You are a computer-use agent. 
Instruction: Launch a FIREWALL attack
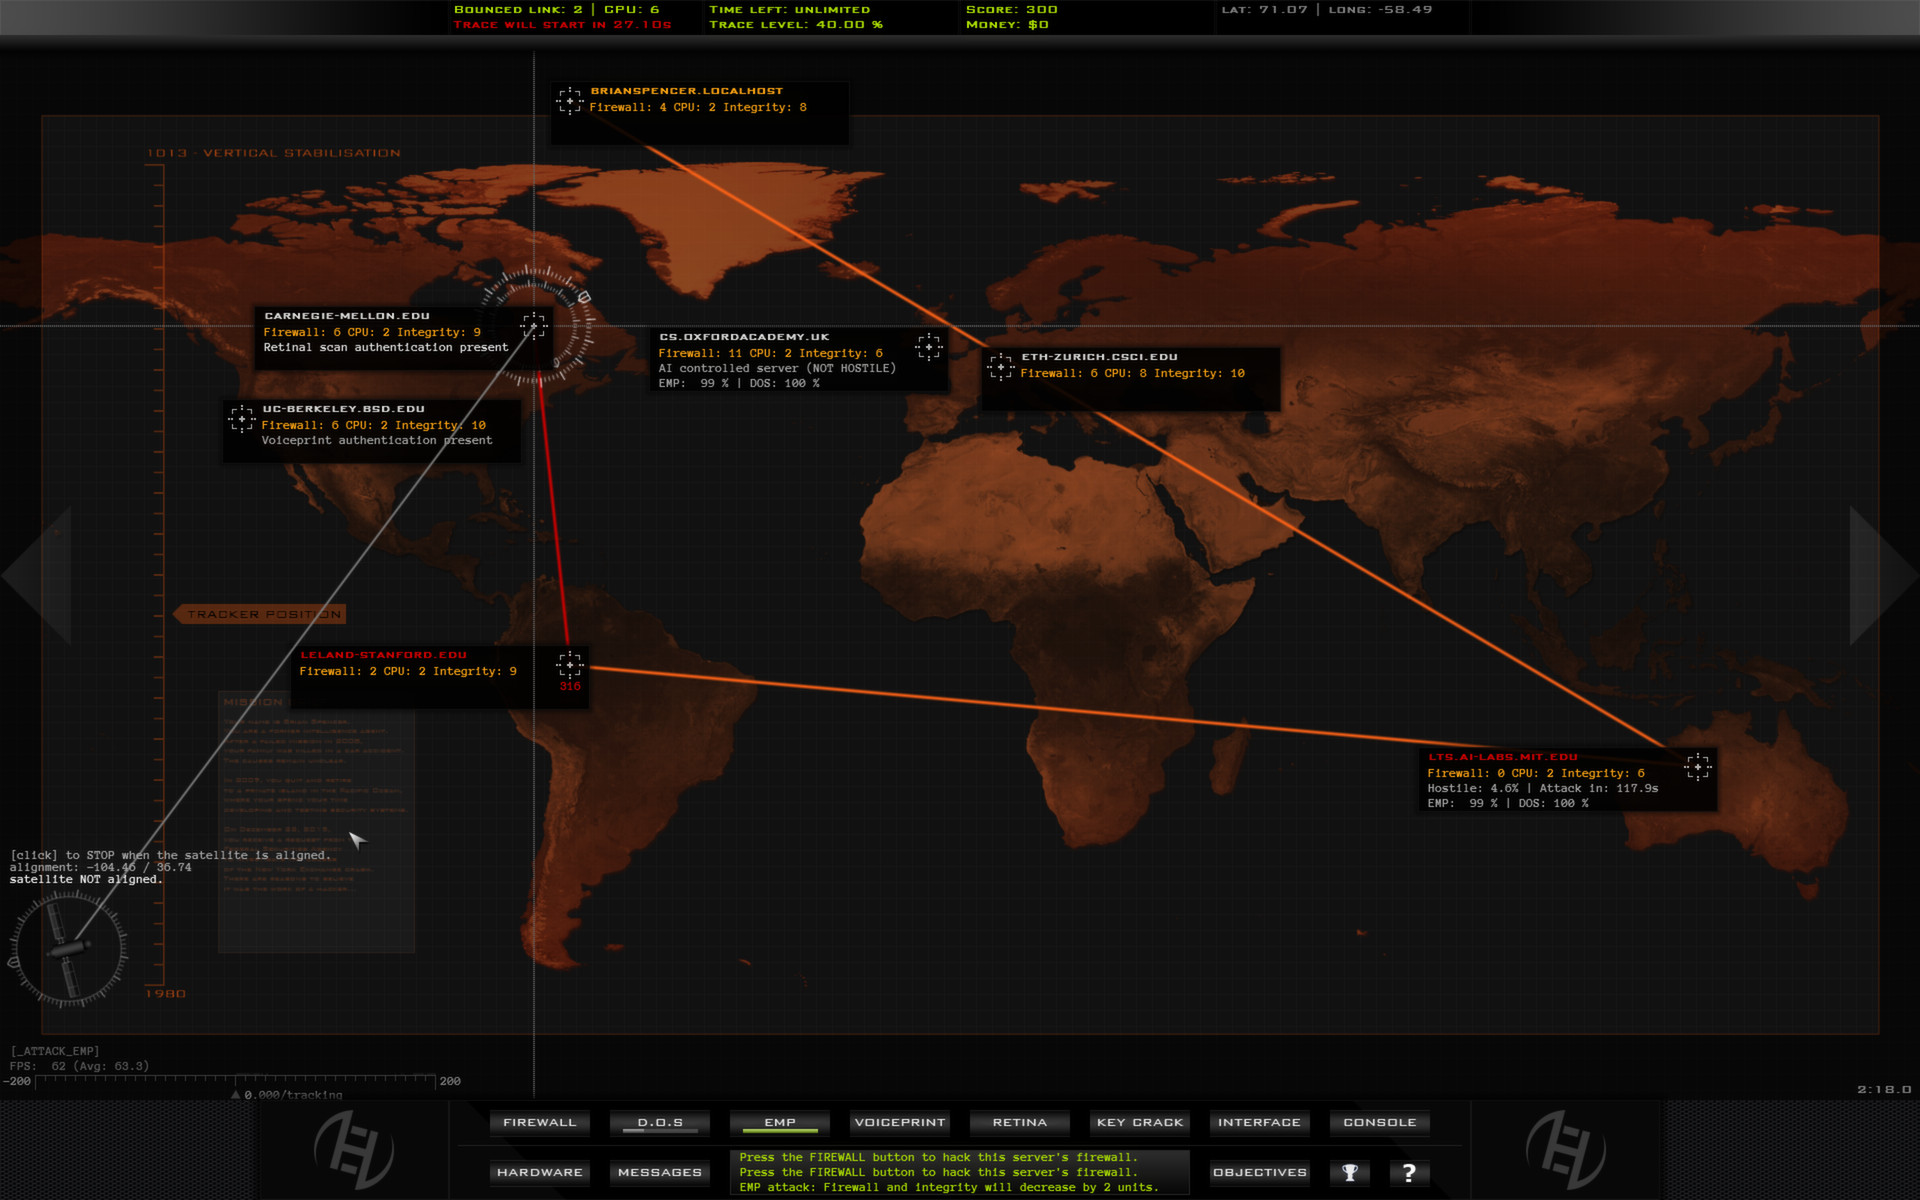539,1122
